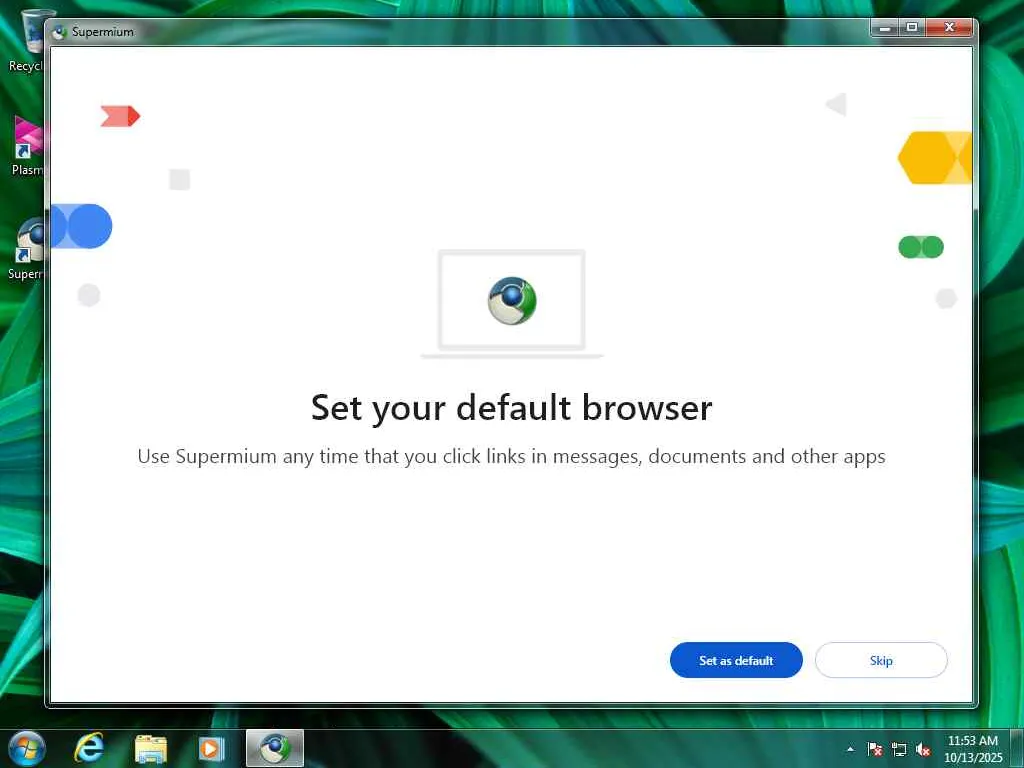Image resolution: width=1024 pixels, height=768 pixels.
Task: Show hidden system tray icons
Action: tap(850, 749)
